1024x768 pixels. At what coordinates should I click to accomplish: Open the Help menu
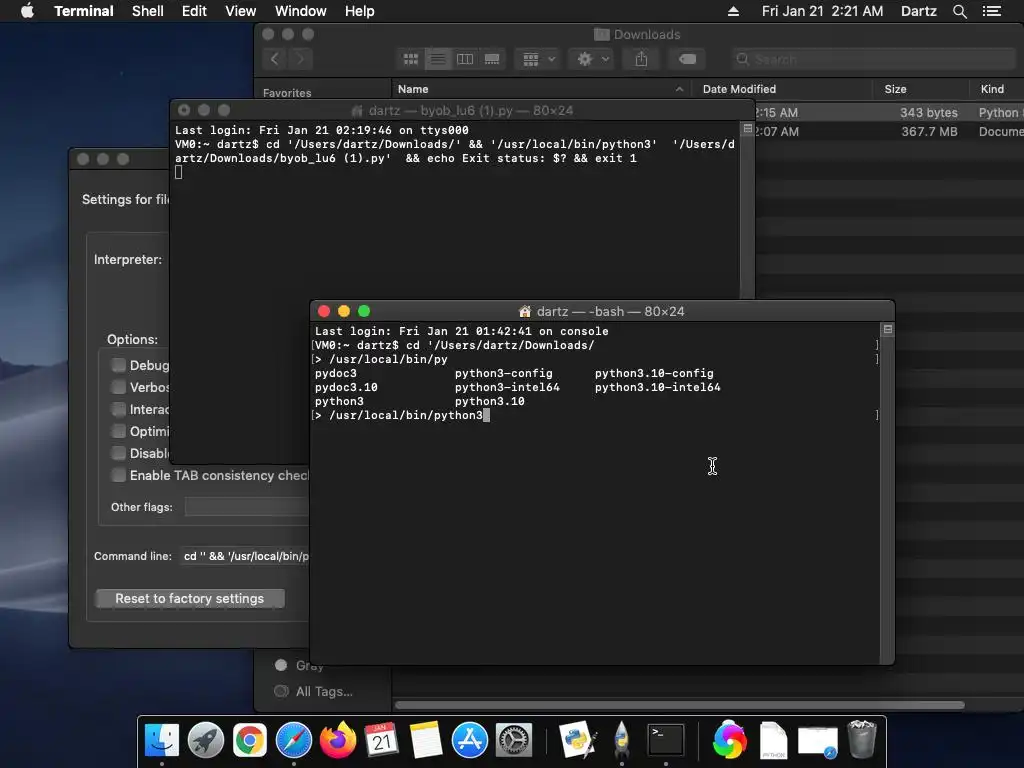[x=360, y=11]
